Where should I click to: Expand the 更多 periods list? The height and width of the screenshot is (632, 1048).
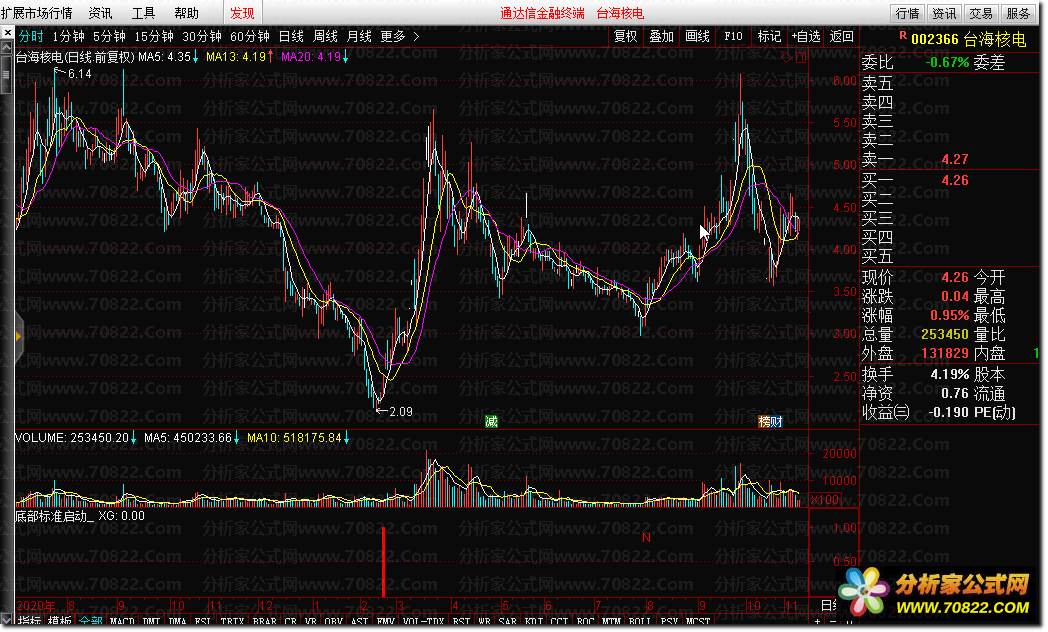pyautogui.click(x=399, y=36)
